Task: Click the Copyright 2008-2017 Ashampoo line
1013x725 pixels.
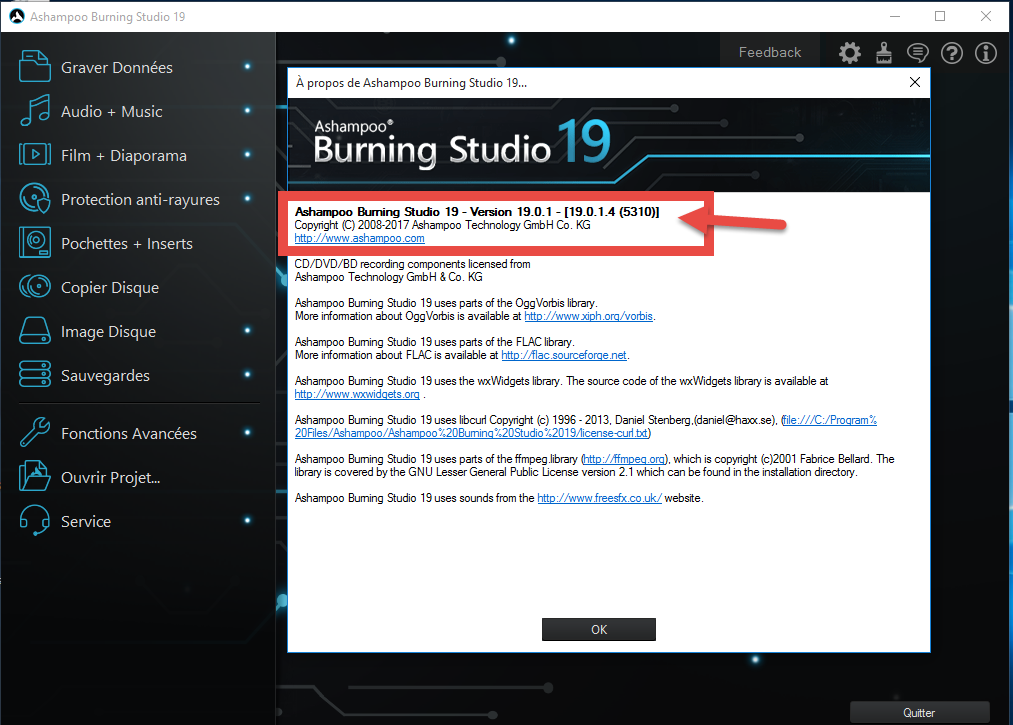Action: pos(443,225)
